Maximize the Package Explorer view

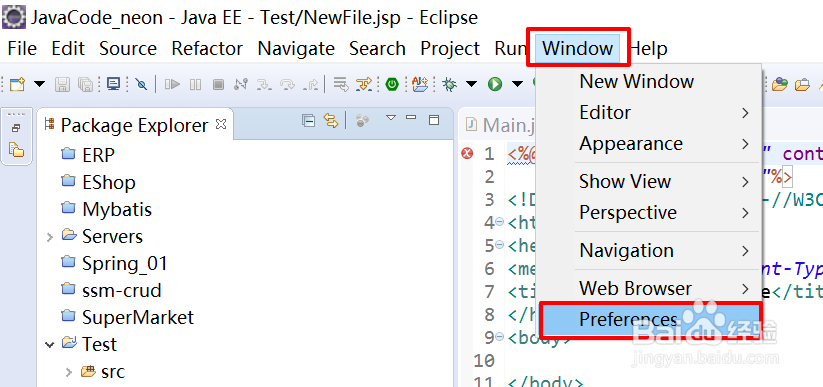point(434,120)
